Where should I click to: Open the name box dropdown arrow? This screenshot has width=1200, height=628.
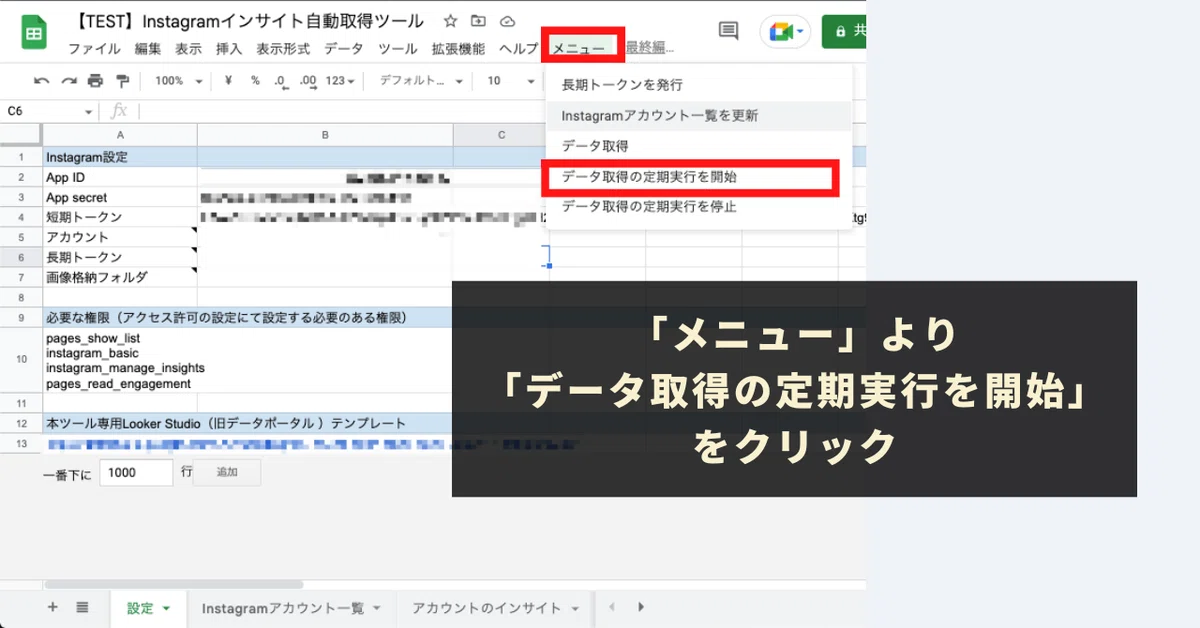[89, 111]
